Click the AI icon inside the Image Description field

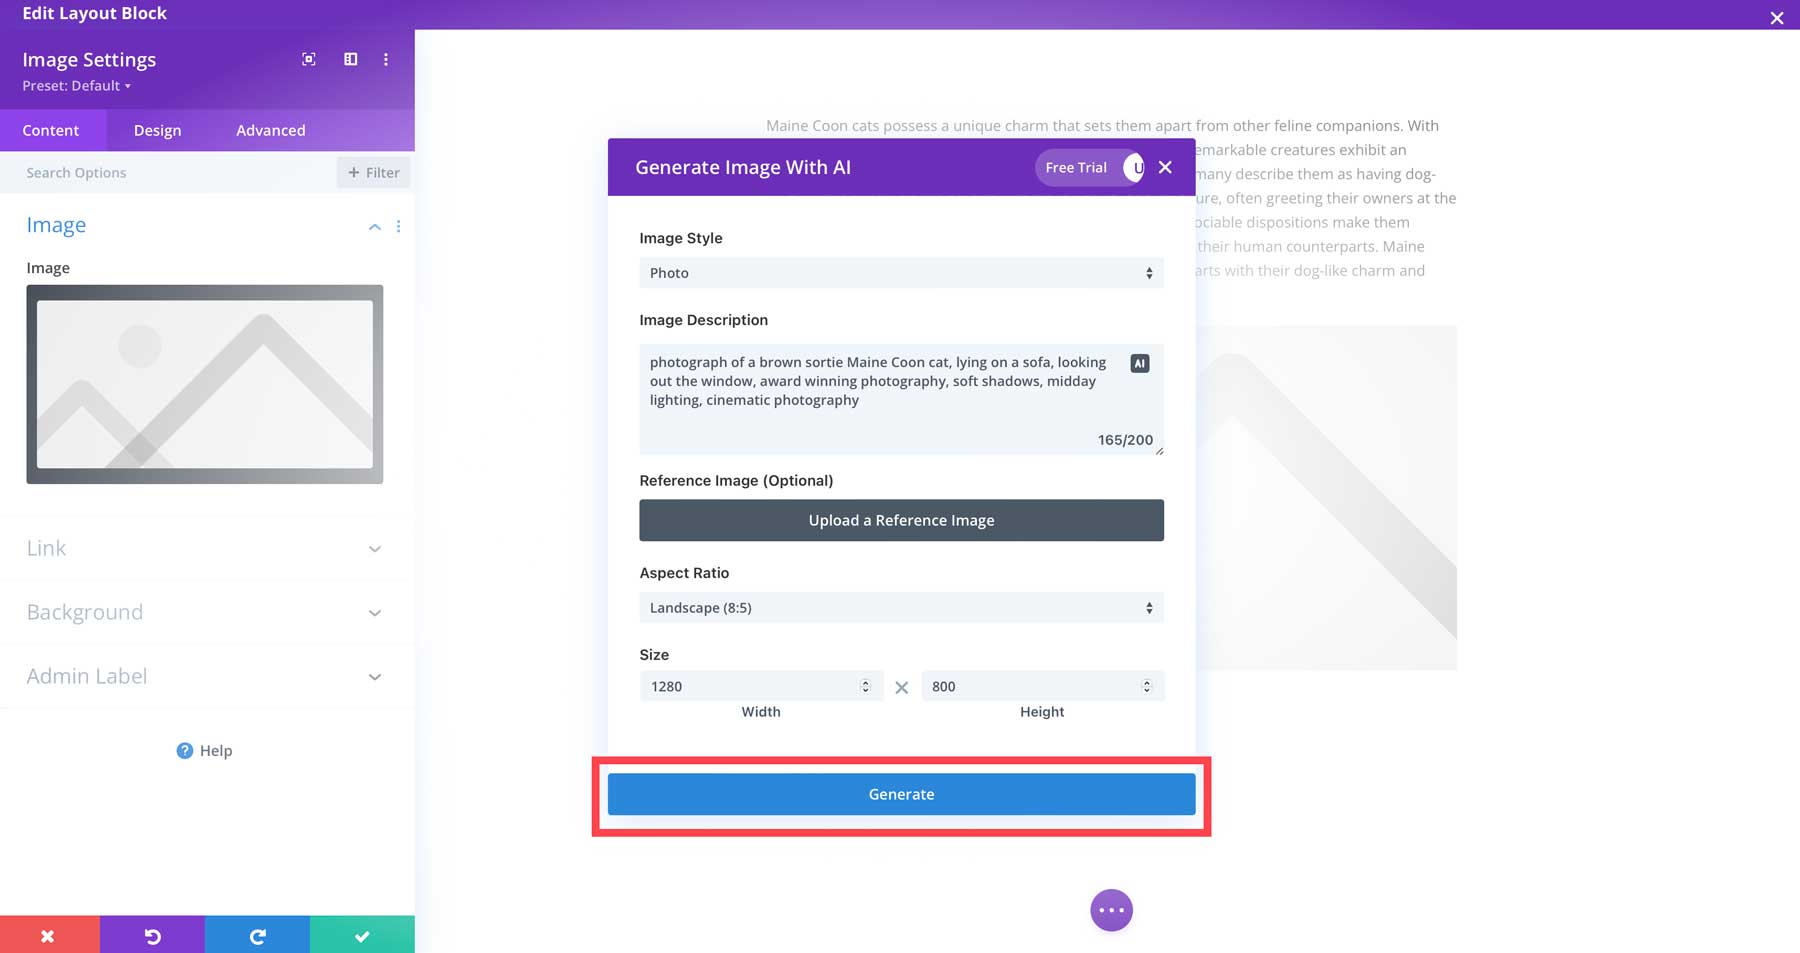[x=1139, y=363]
